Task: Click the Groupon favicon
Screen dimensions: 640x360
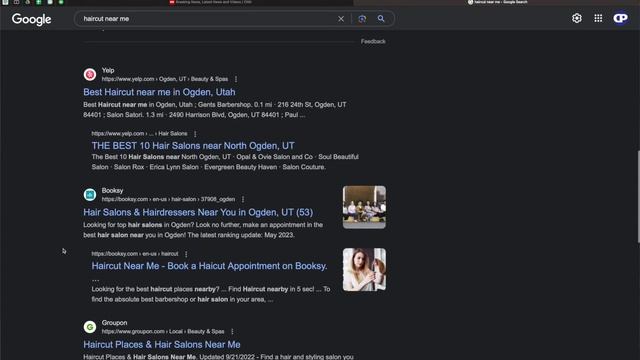Action: pyautogui.click(x=90, y=327)
